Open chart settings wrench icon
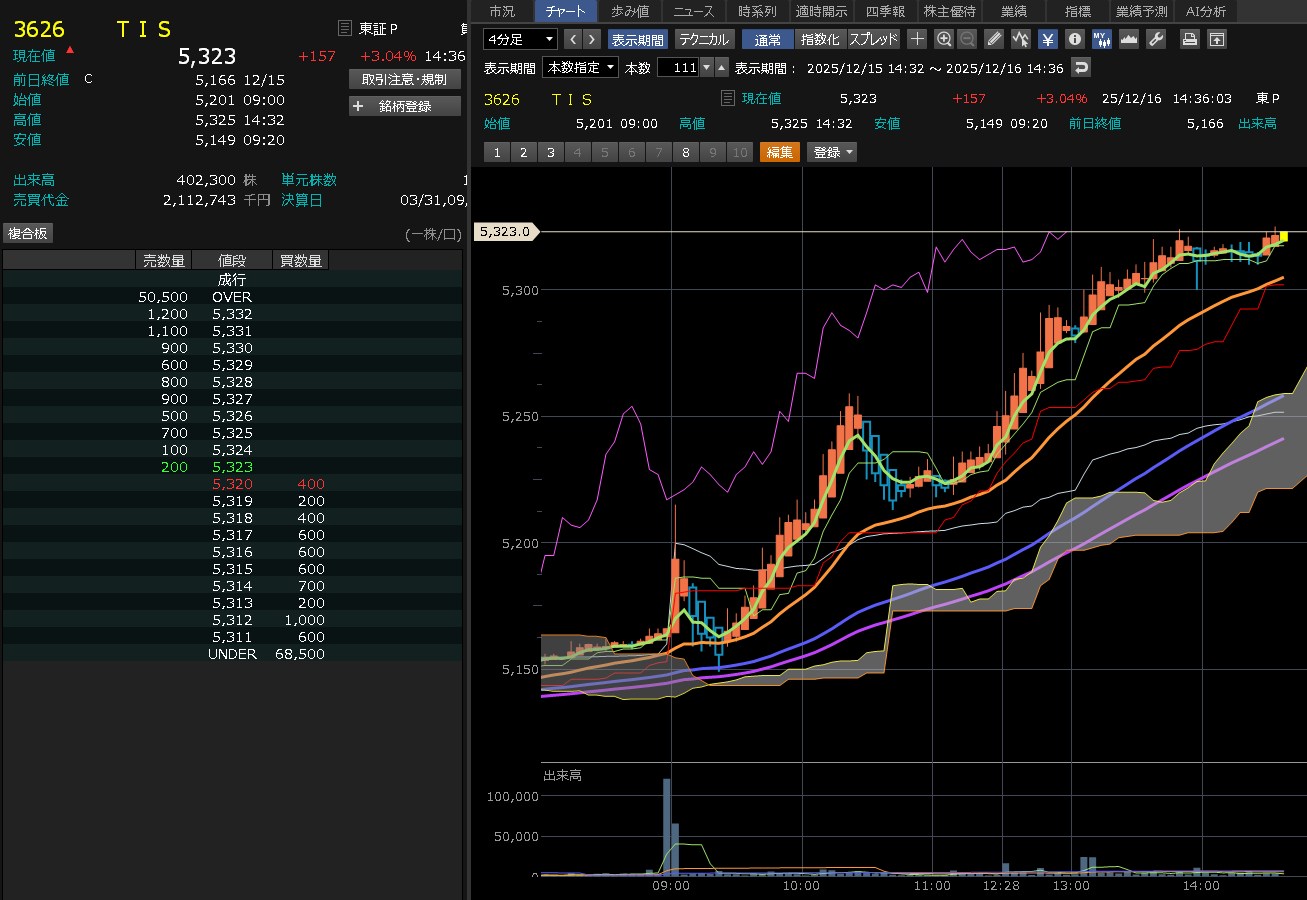Viewport: 1307px width, 900px height. point(1155,39)
